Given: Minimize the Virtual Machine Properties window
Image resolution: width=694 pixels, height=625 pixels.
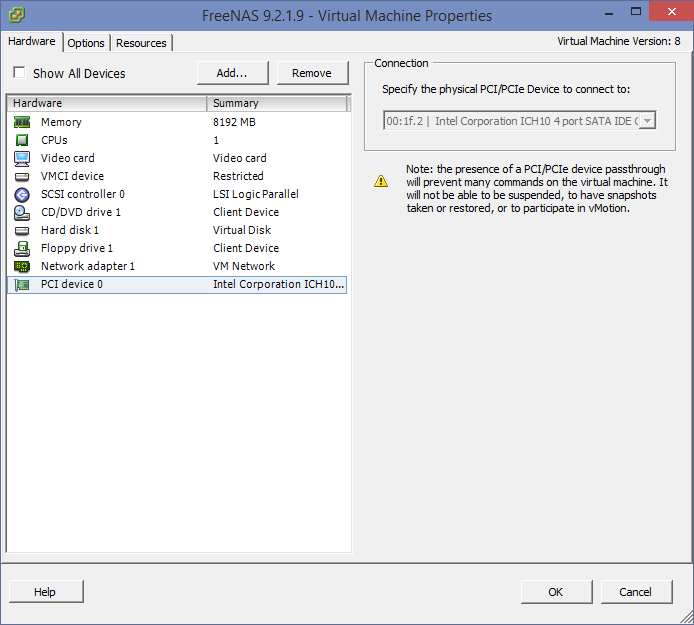Looking at the screenshot, I should coord(609,12).
